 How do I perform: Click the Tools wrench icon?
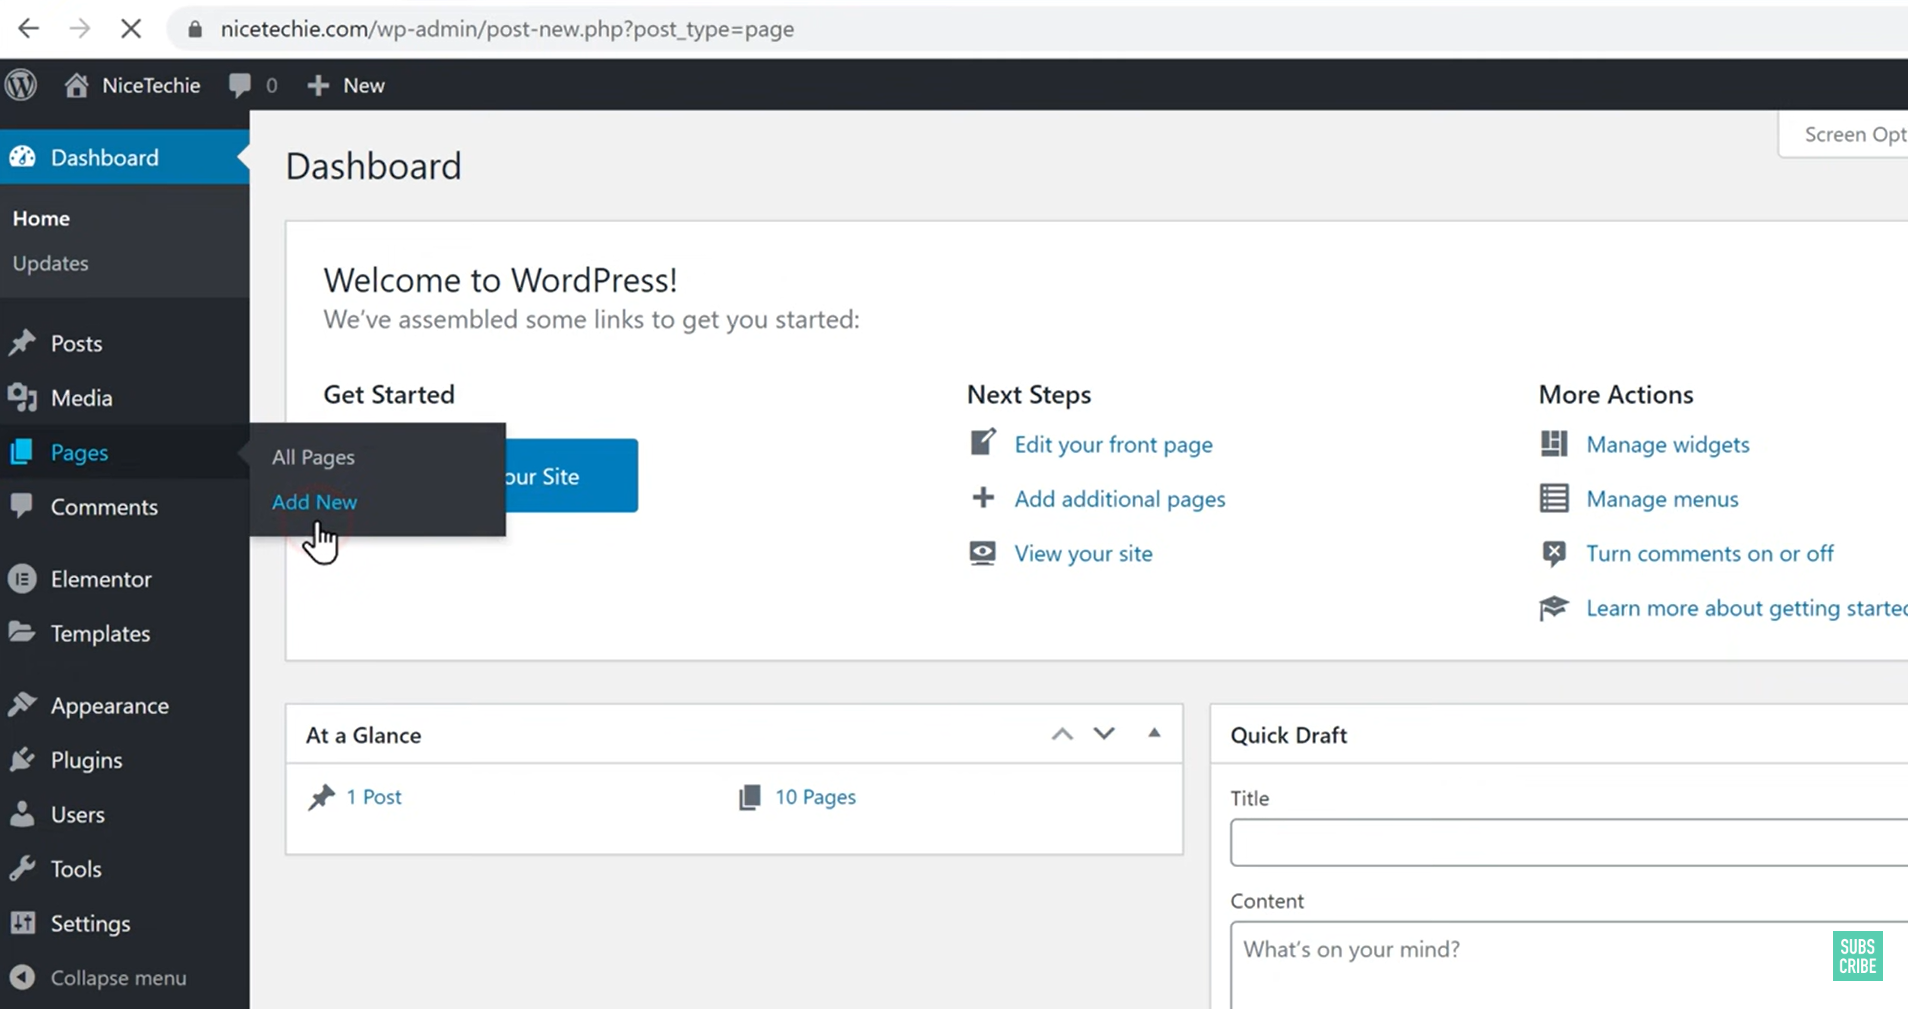[x=22, y=868]
